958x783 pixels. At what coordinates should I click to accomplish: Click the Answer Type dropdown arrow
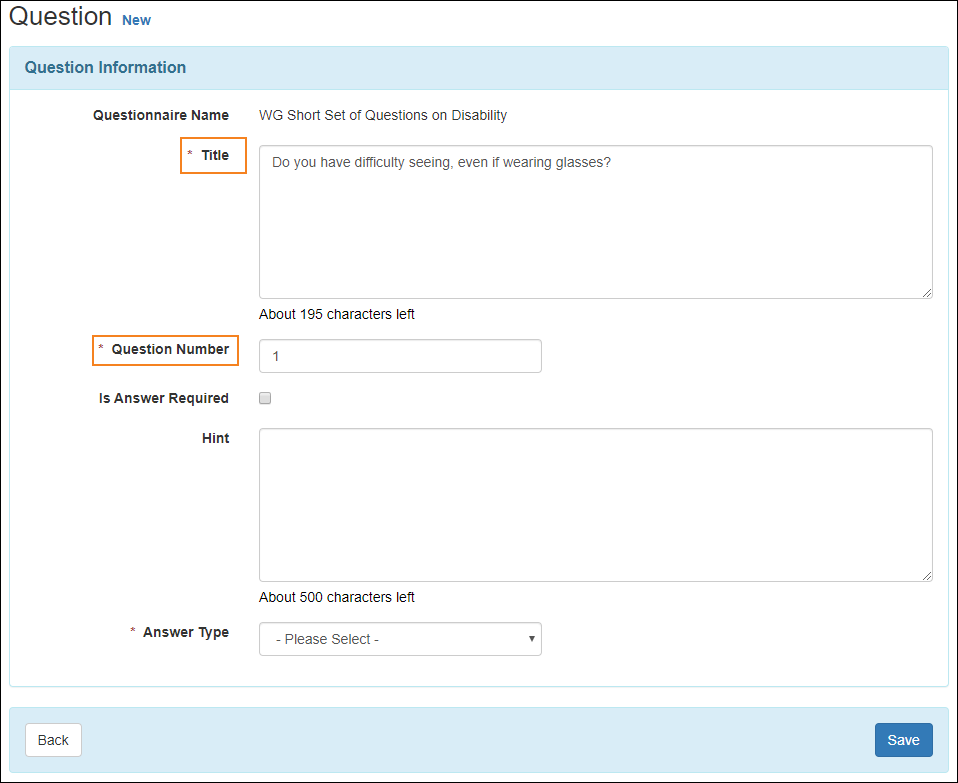click(x=532, y=639)
